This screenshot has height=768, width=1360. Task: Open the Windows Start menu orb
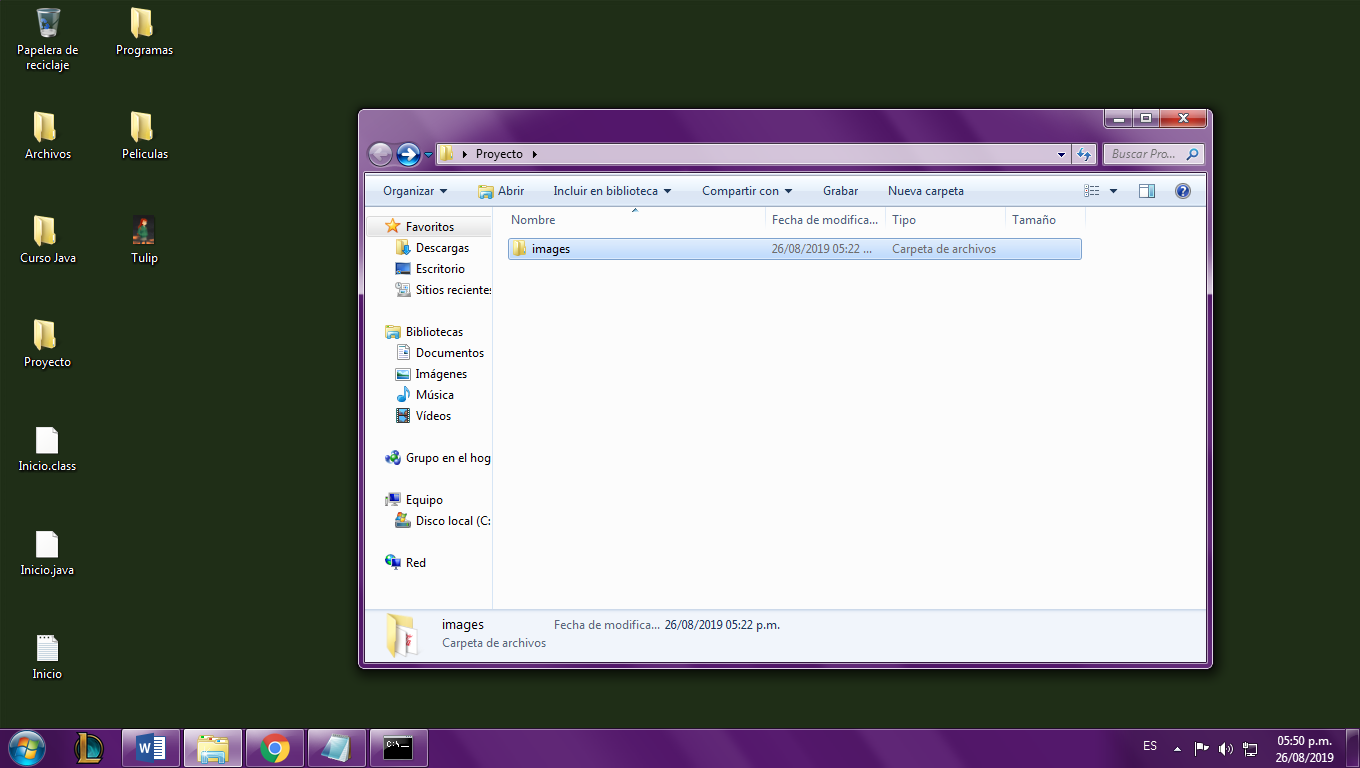tap(27, 748)
